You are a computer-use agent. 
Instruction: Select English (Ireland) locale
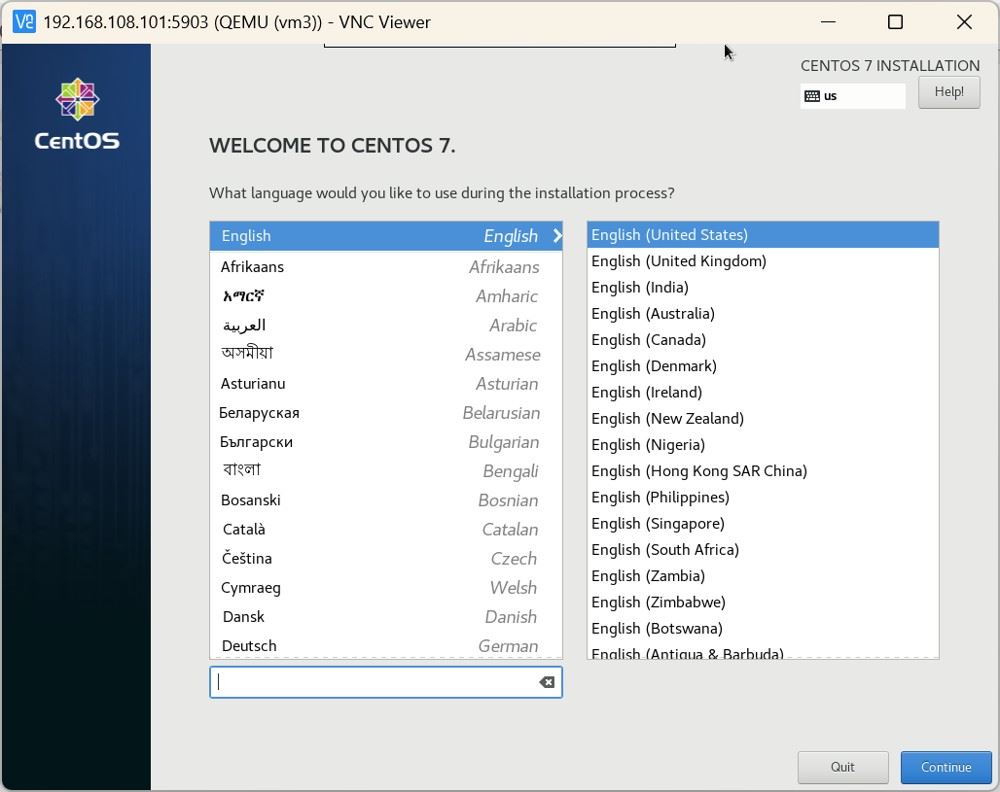pos(763,392)
